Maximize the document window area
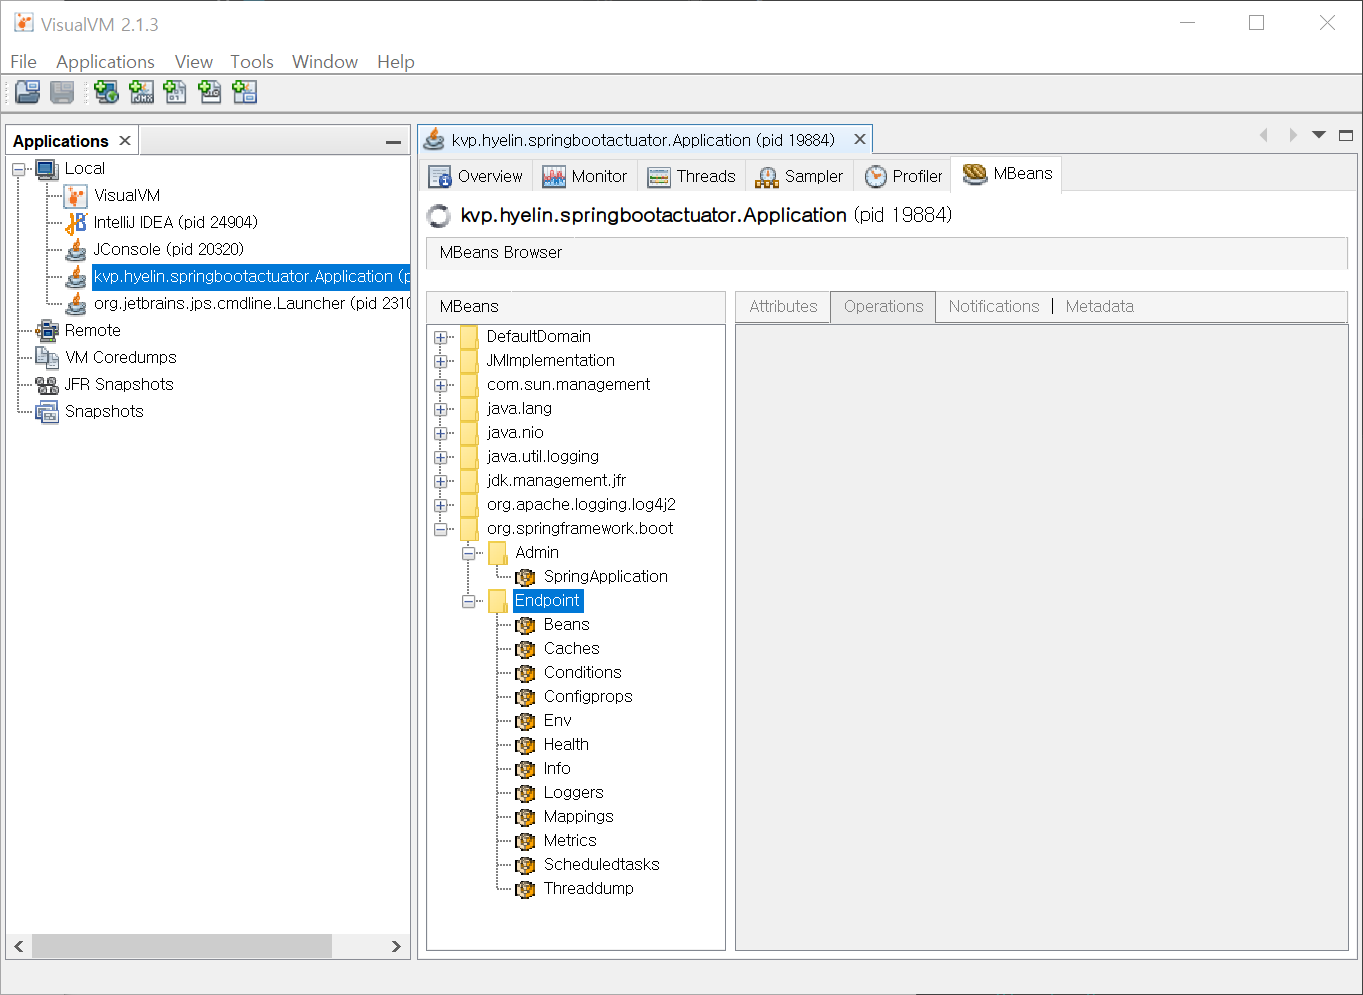Screen dimensions: 1363x995 click(x=1346, y=135)
